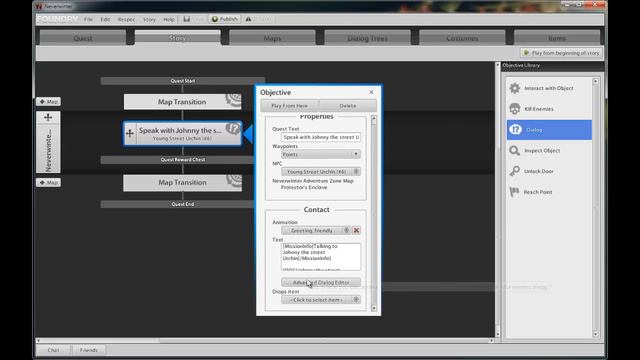Click Objective Library scrollbar down arrow
The height and width of the screenshot is (360, 640).
(596, 334)
